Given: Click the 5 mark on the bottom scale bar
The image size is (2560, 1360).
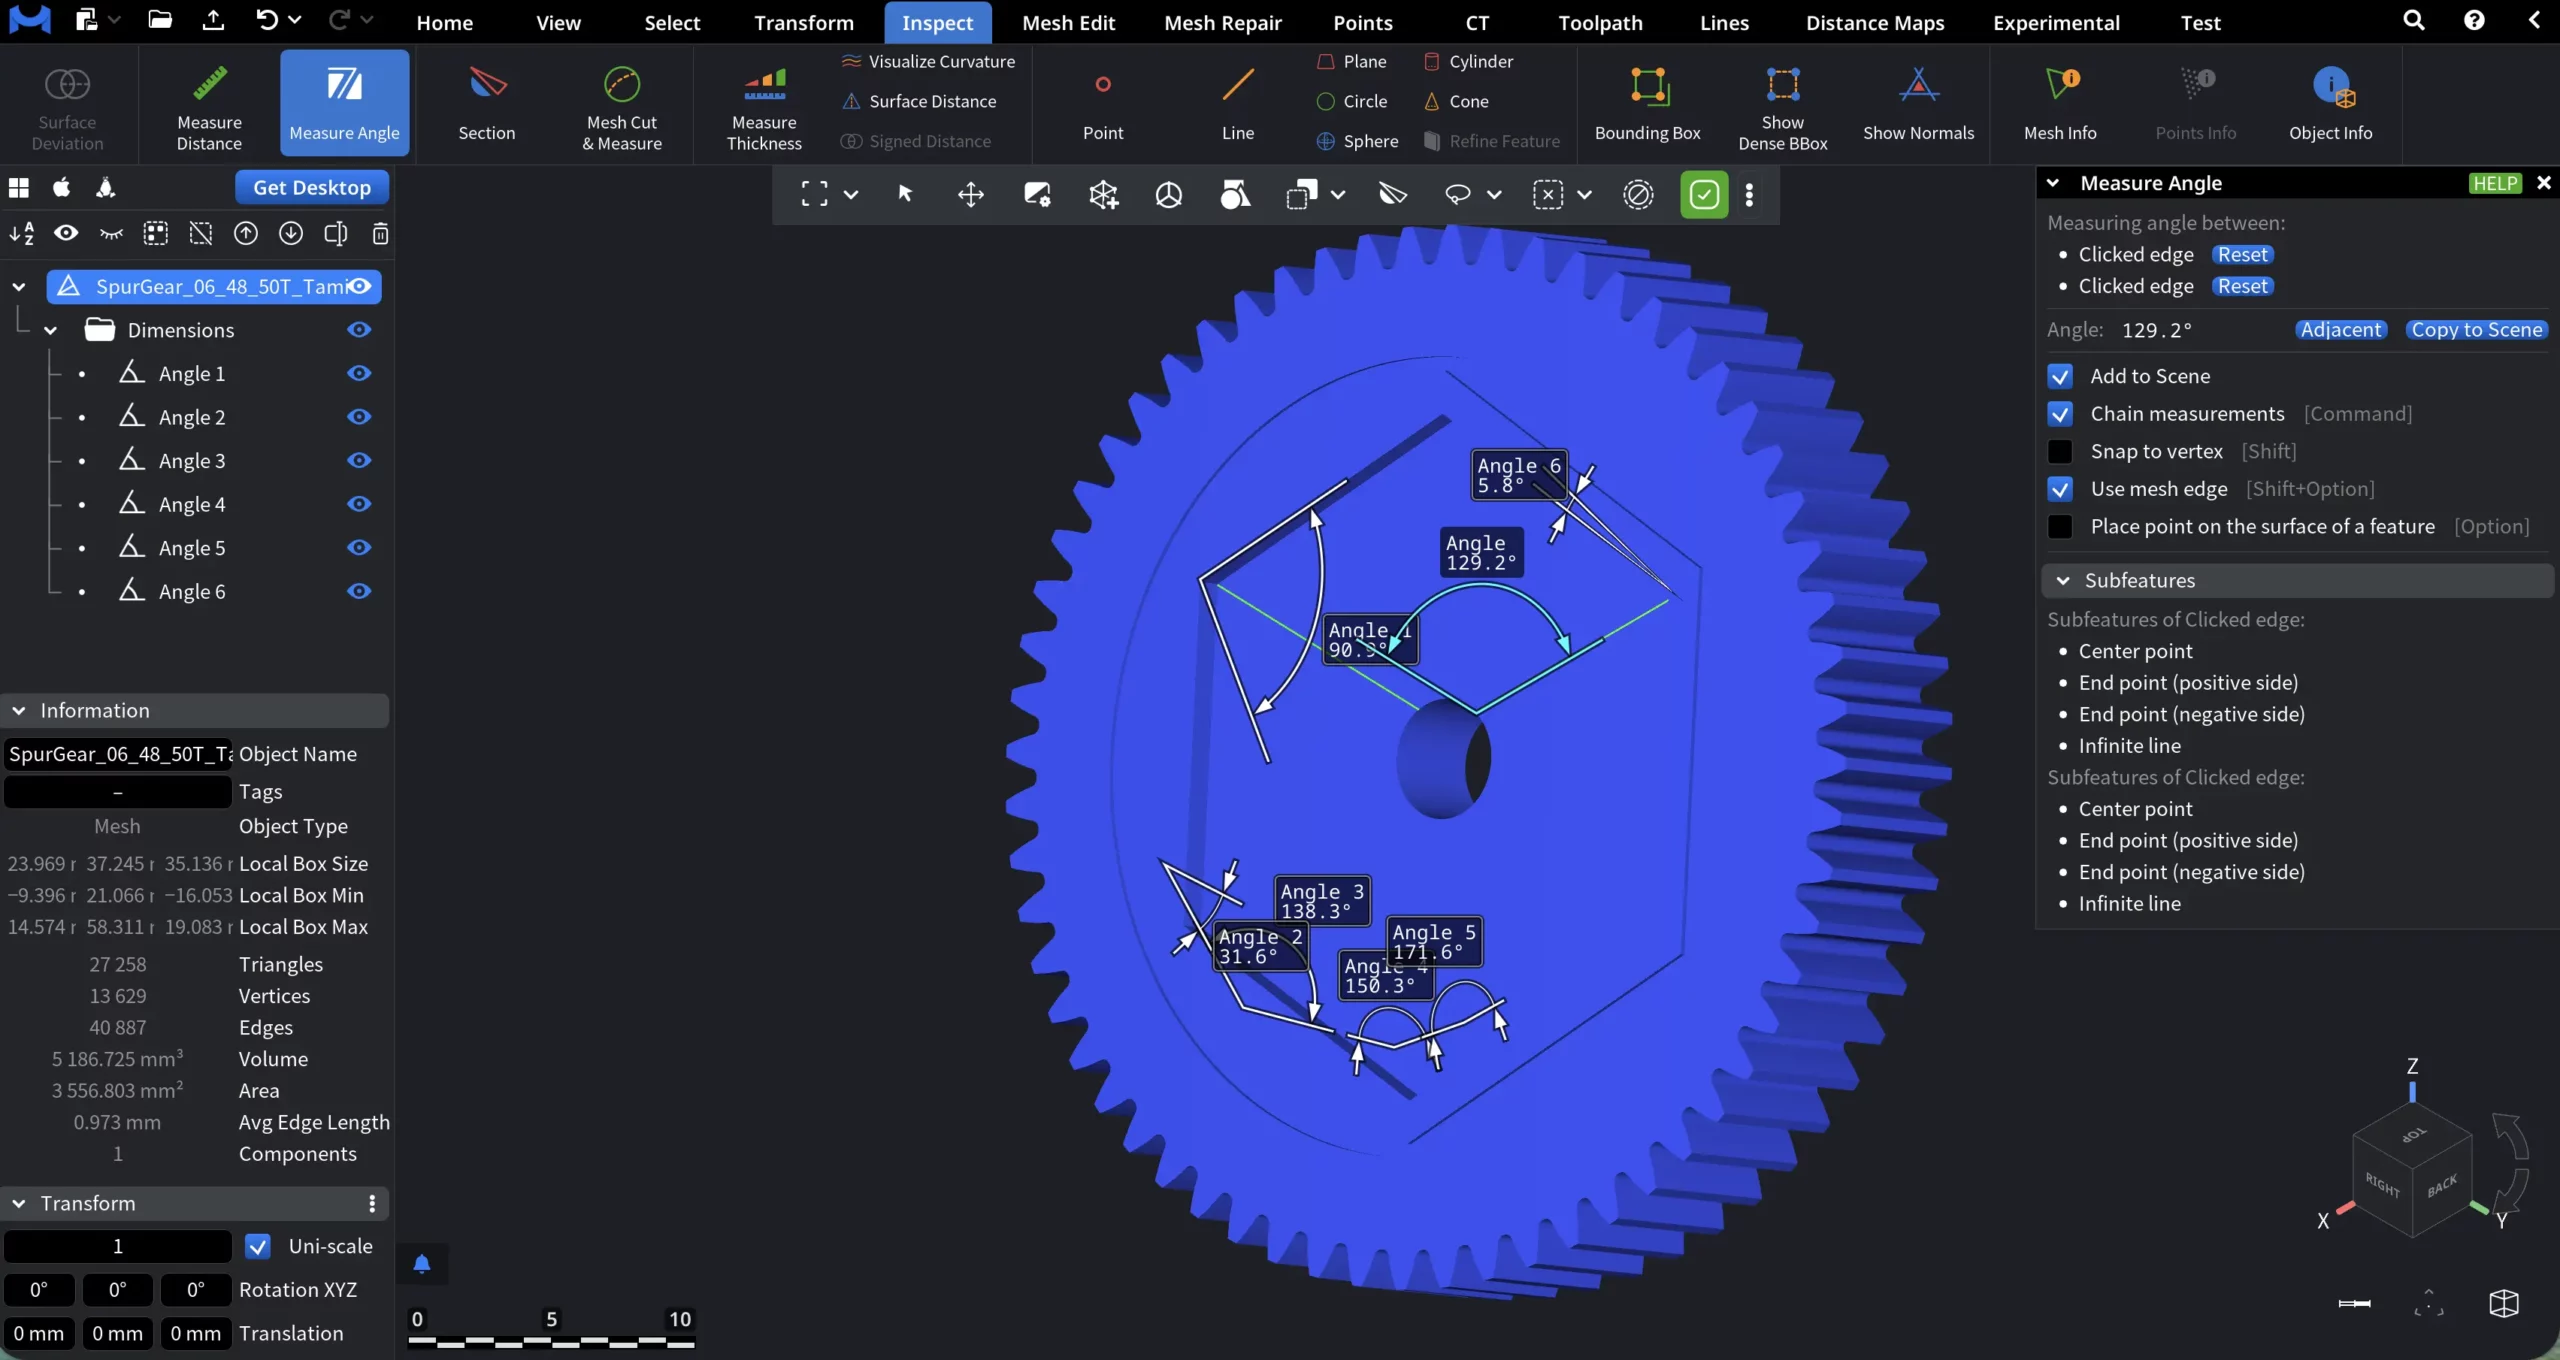Looking at the screenshot, I should [x=552, y=1318].
